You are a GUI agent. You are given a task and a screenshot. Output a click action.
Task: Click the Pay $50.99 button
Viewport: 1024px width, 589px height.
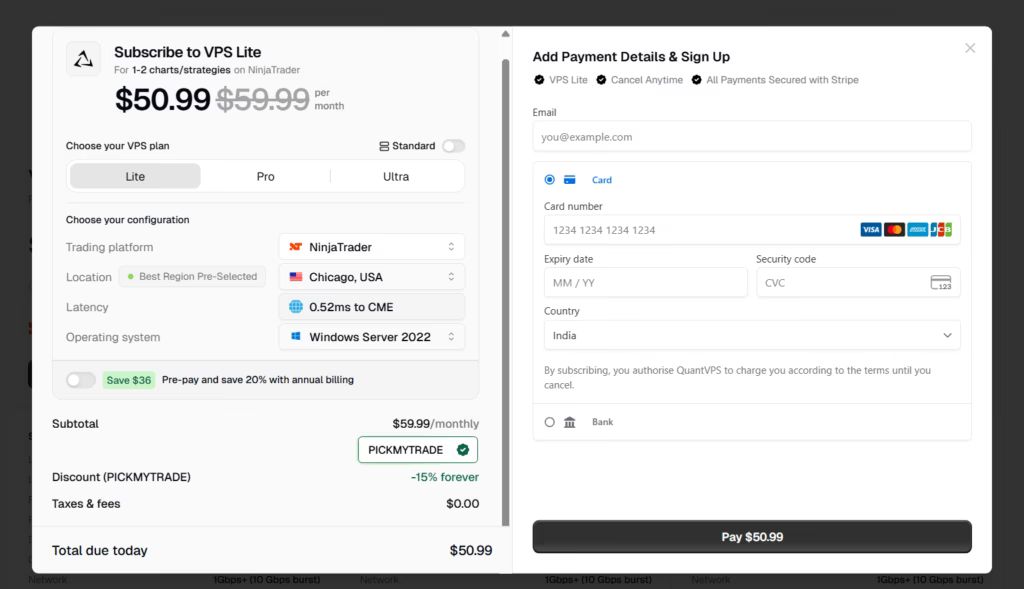(751, 536)
